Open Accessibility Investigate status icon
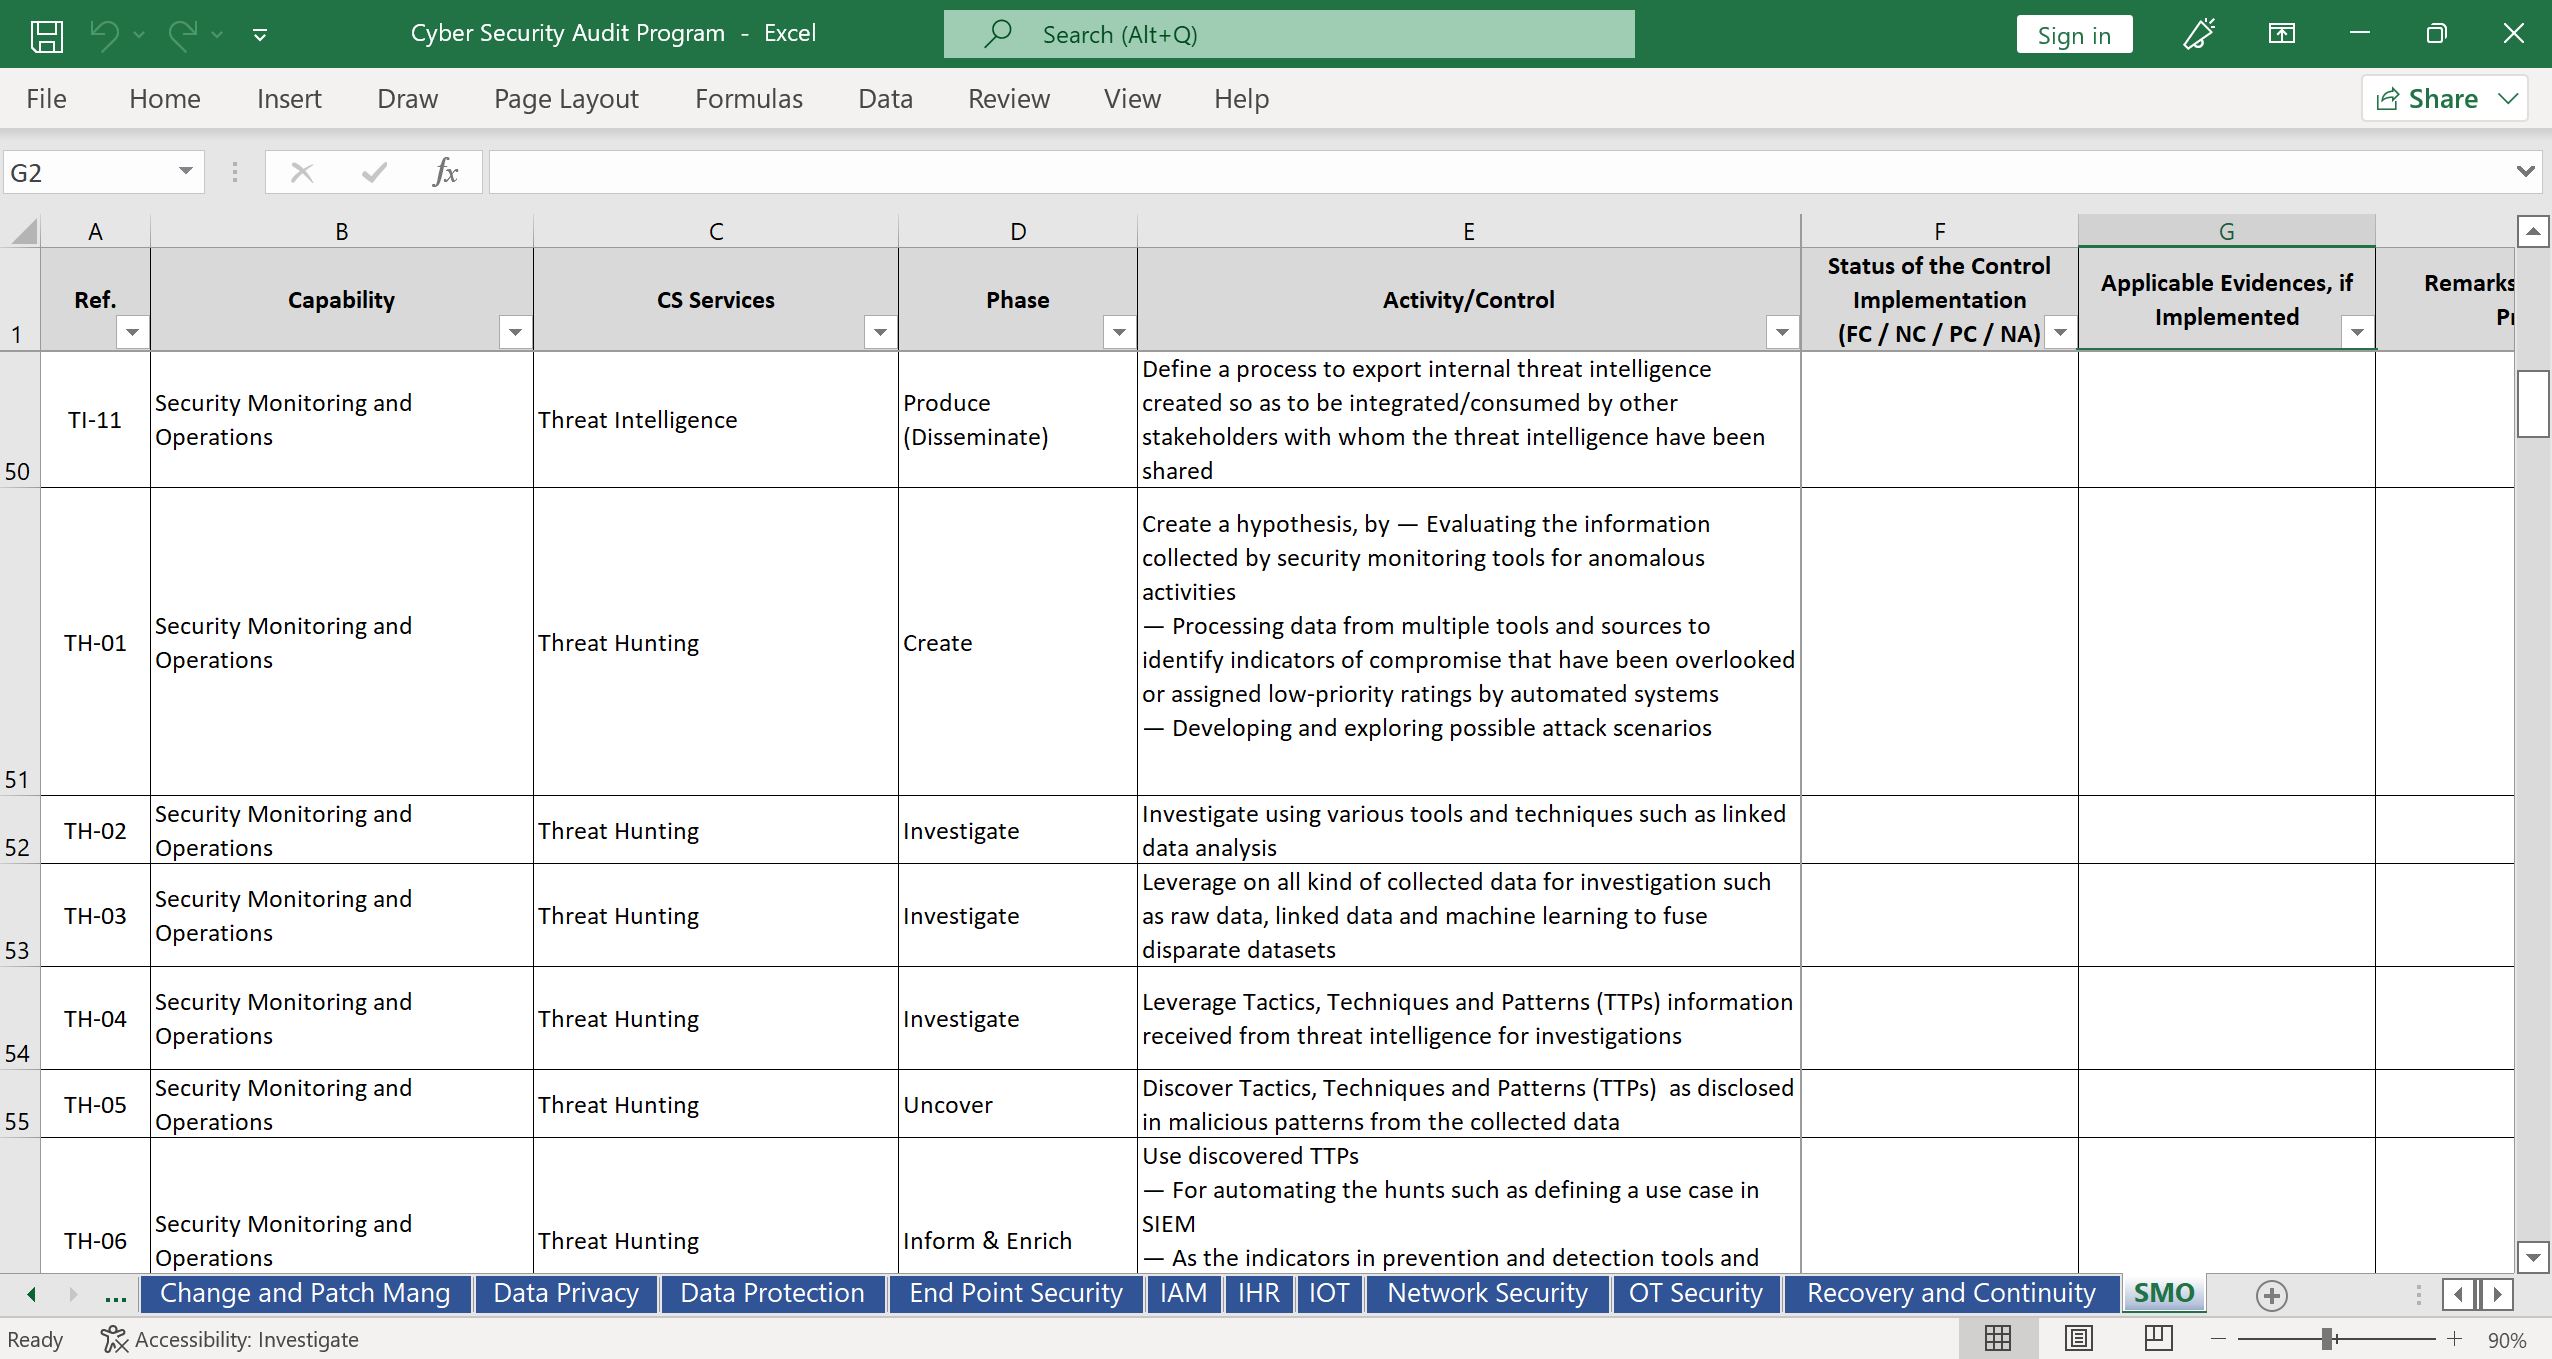The image size is (2552, 1359). [115, 1339]
